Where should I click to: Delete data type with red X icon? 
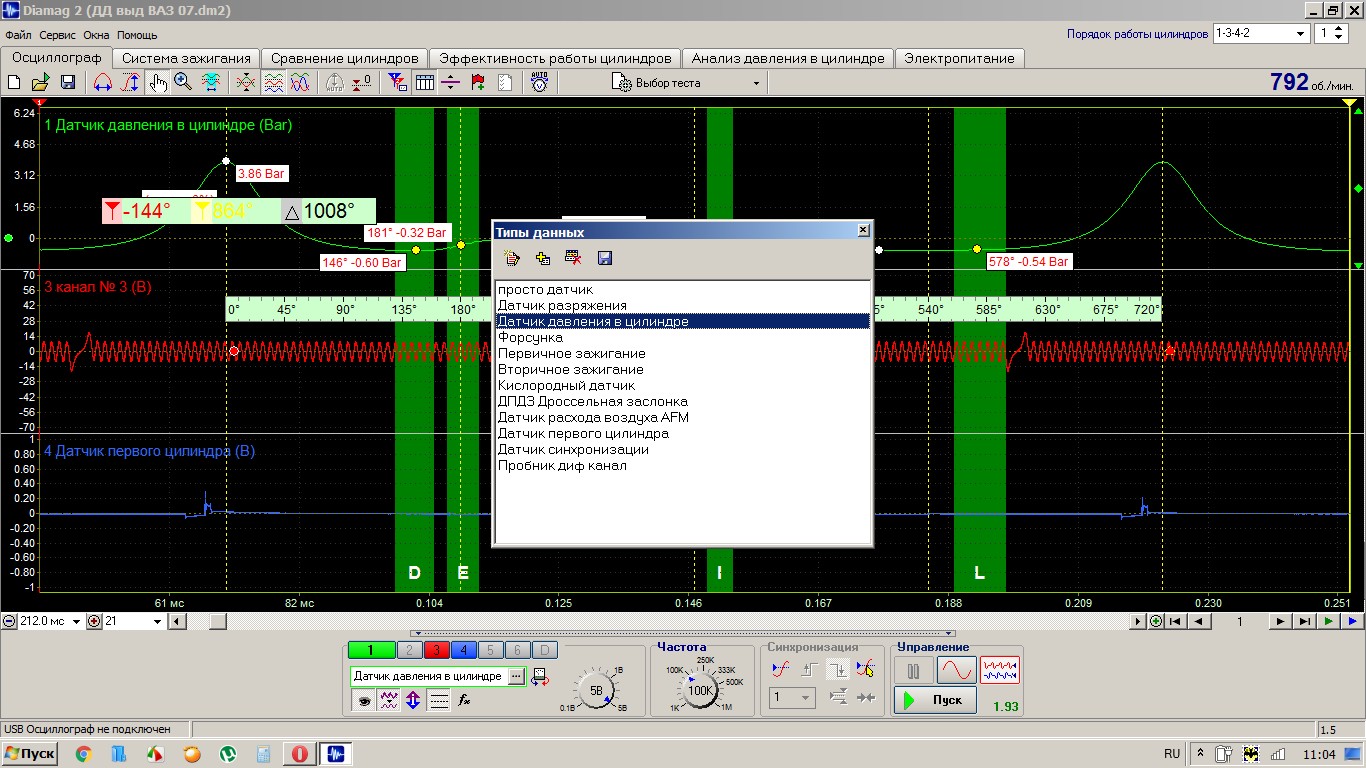point(573,258)
